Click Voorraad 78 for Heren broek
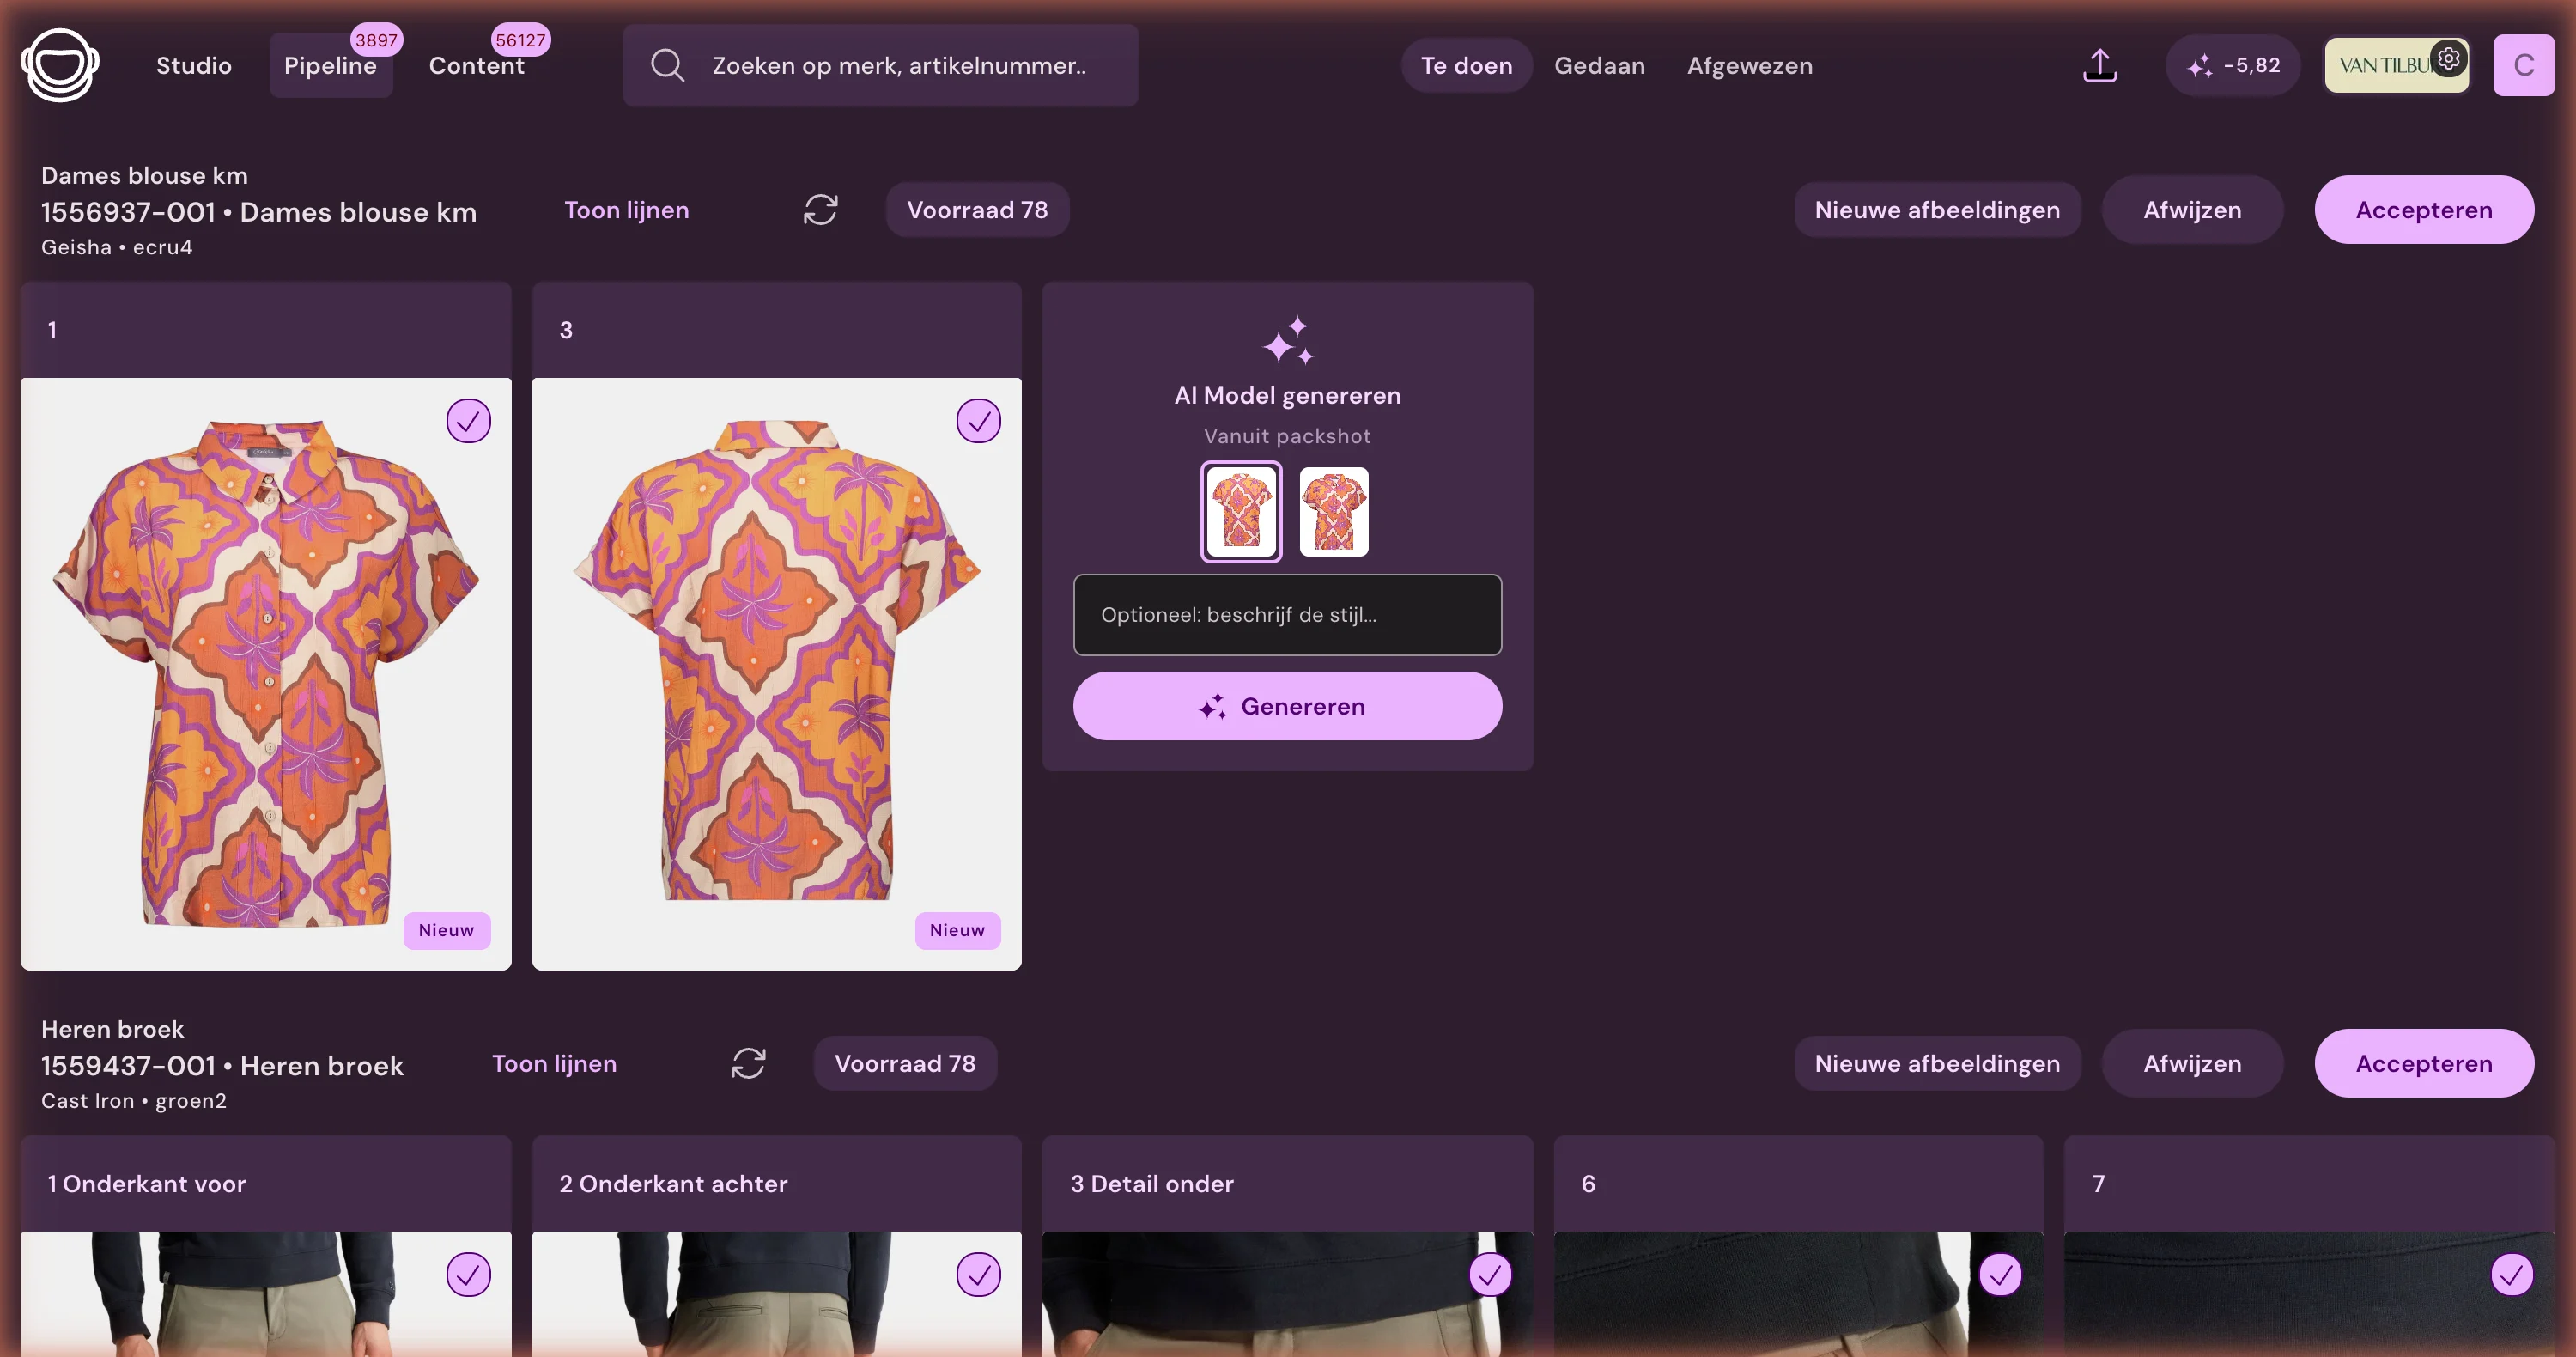This screenshot has height=1357, width=2576. pyautogui.click(x=905, y=1063)
